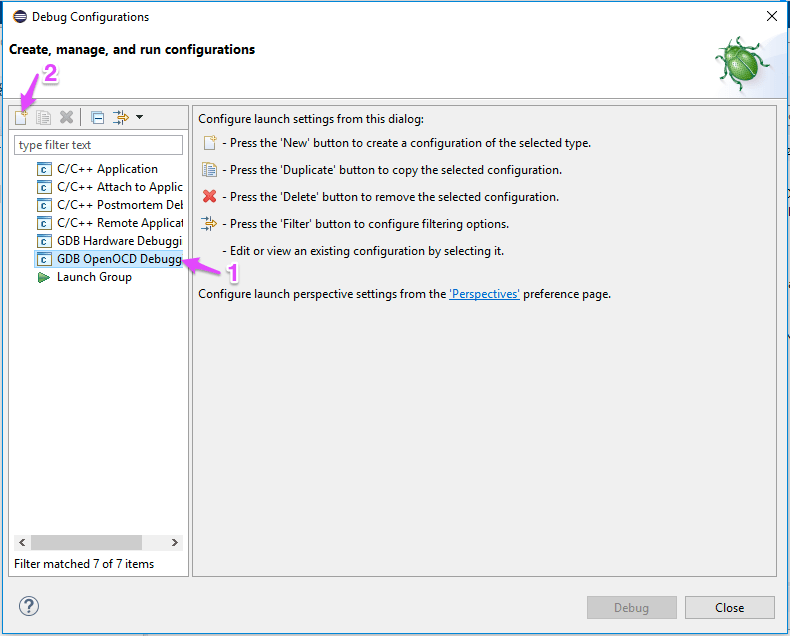Viewport: 790px width, 636px height.
Task: Select the Launch Group green arrow item
Action: tap(84, 277)
